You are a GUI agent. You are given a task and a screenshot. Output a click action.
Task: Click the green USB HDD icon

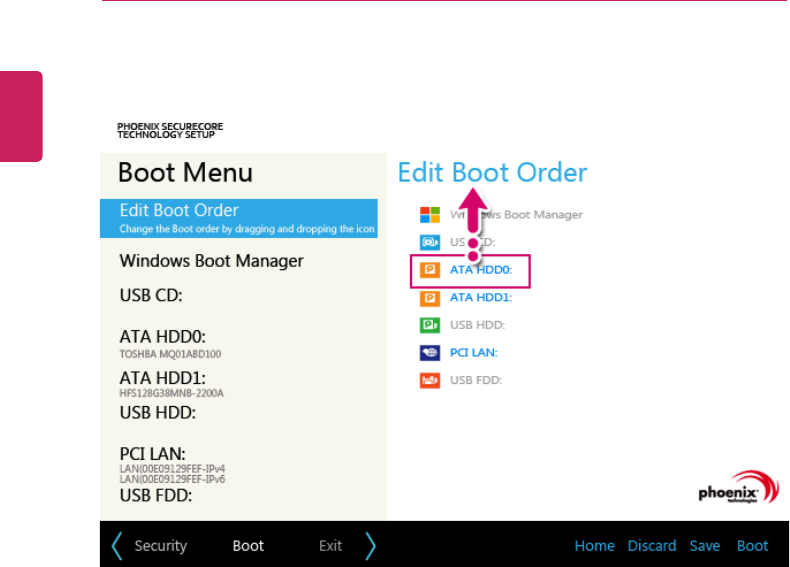[430, 325]
